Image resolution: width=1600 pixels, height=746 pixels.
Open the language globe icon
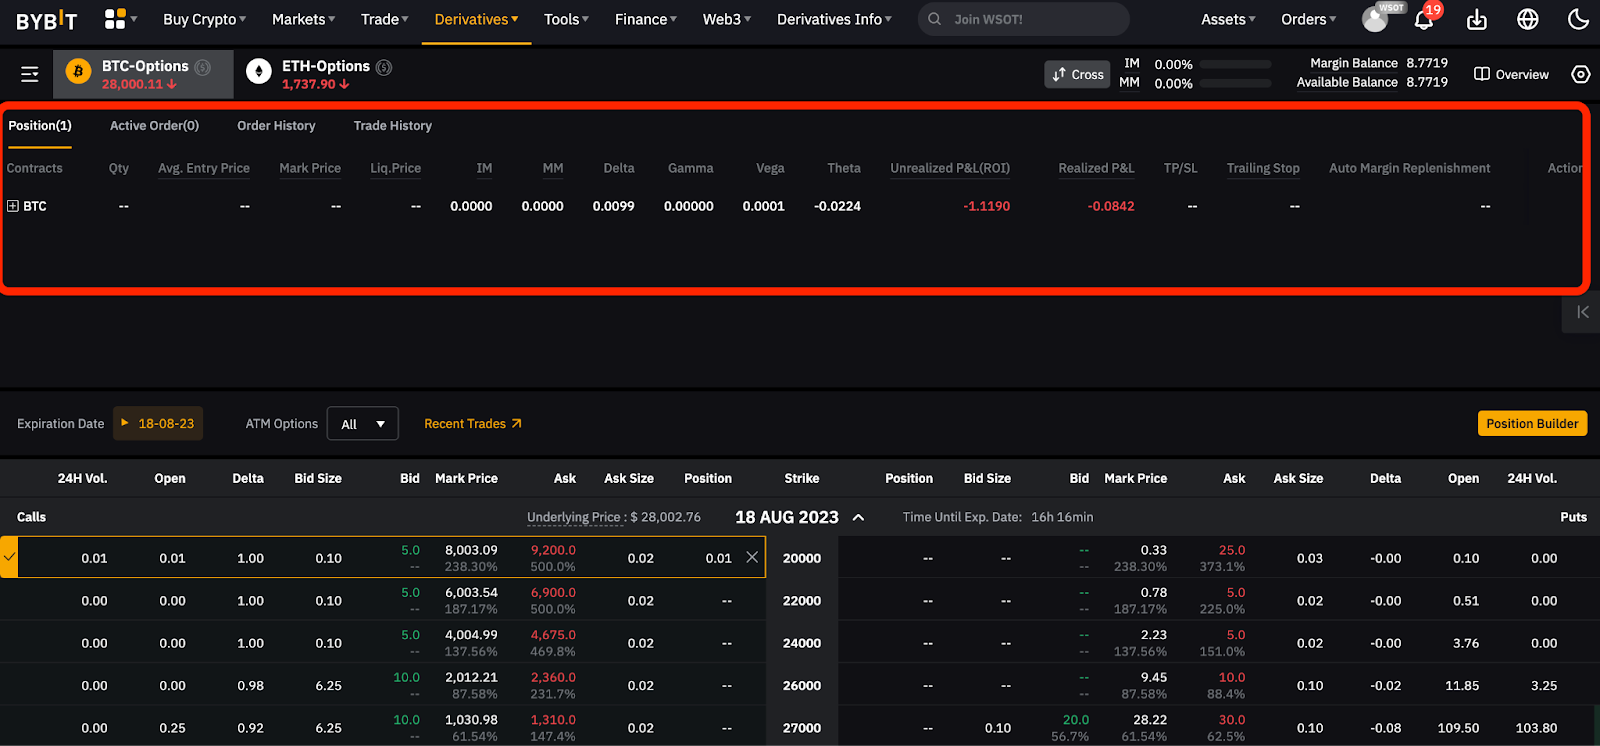tap(1528, 19)
